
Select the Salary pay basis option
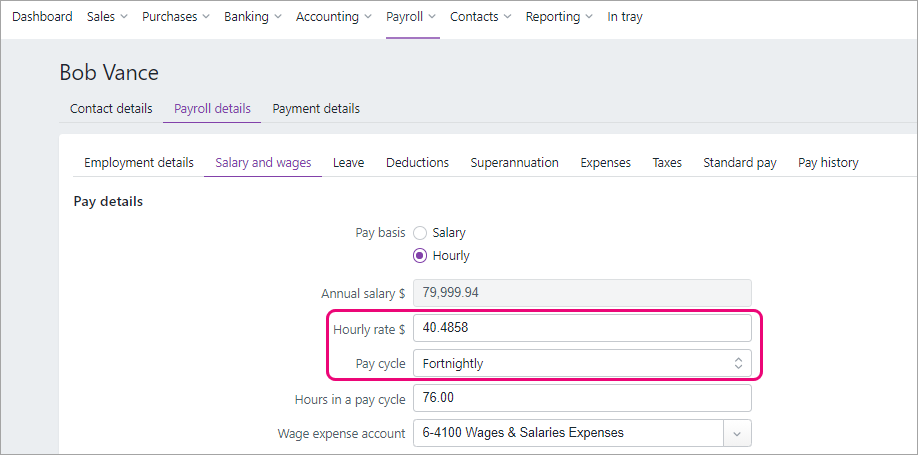pos(420,233)
